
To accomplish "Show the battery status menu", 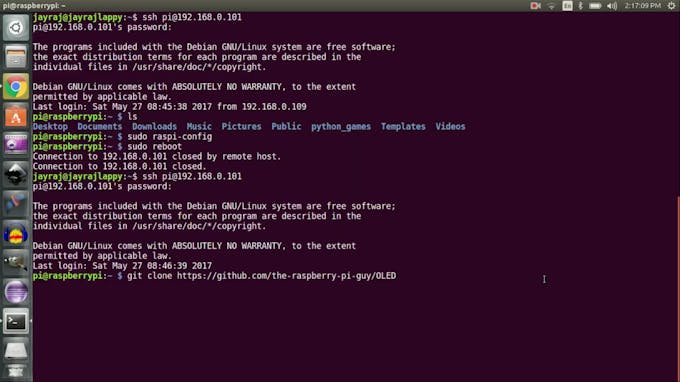I will coord(595,6).
